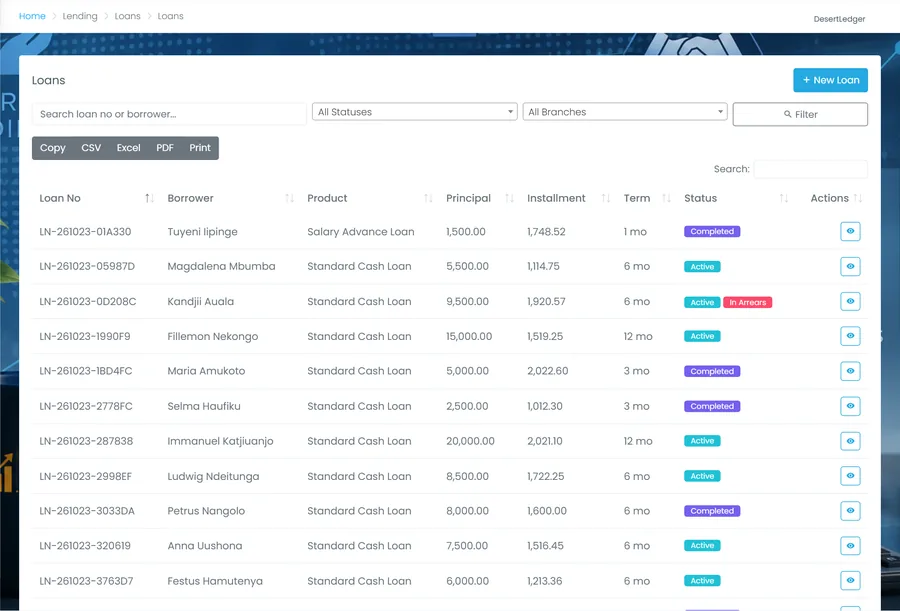Click installment value 1,600.00
This screenshot has height=611, width=900.
pos(547,511)
